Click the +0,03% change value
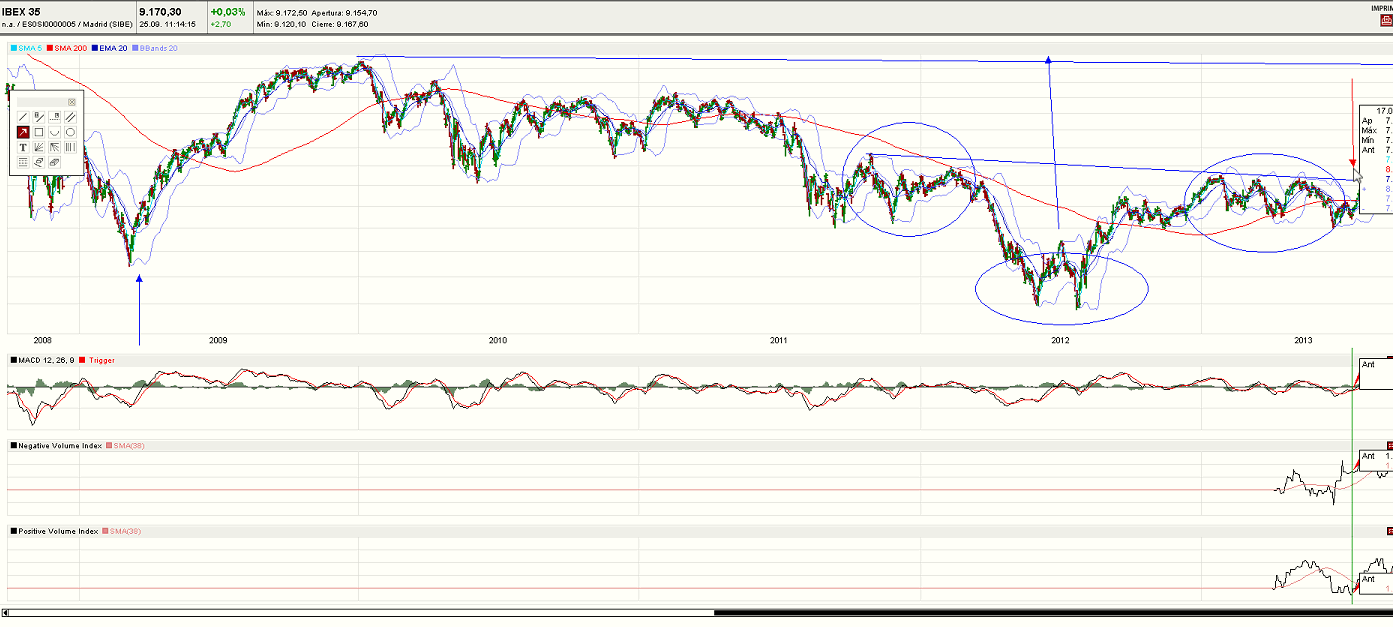The image size is (1393, 627). pos(226,12)
